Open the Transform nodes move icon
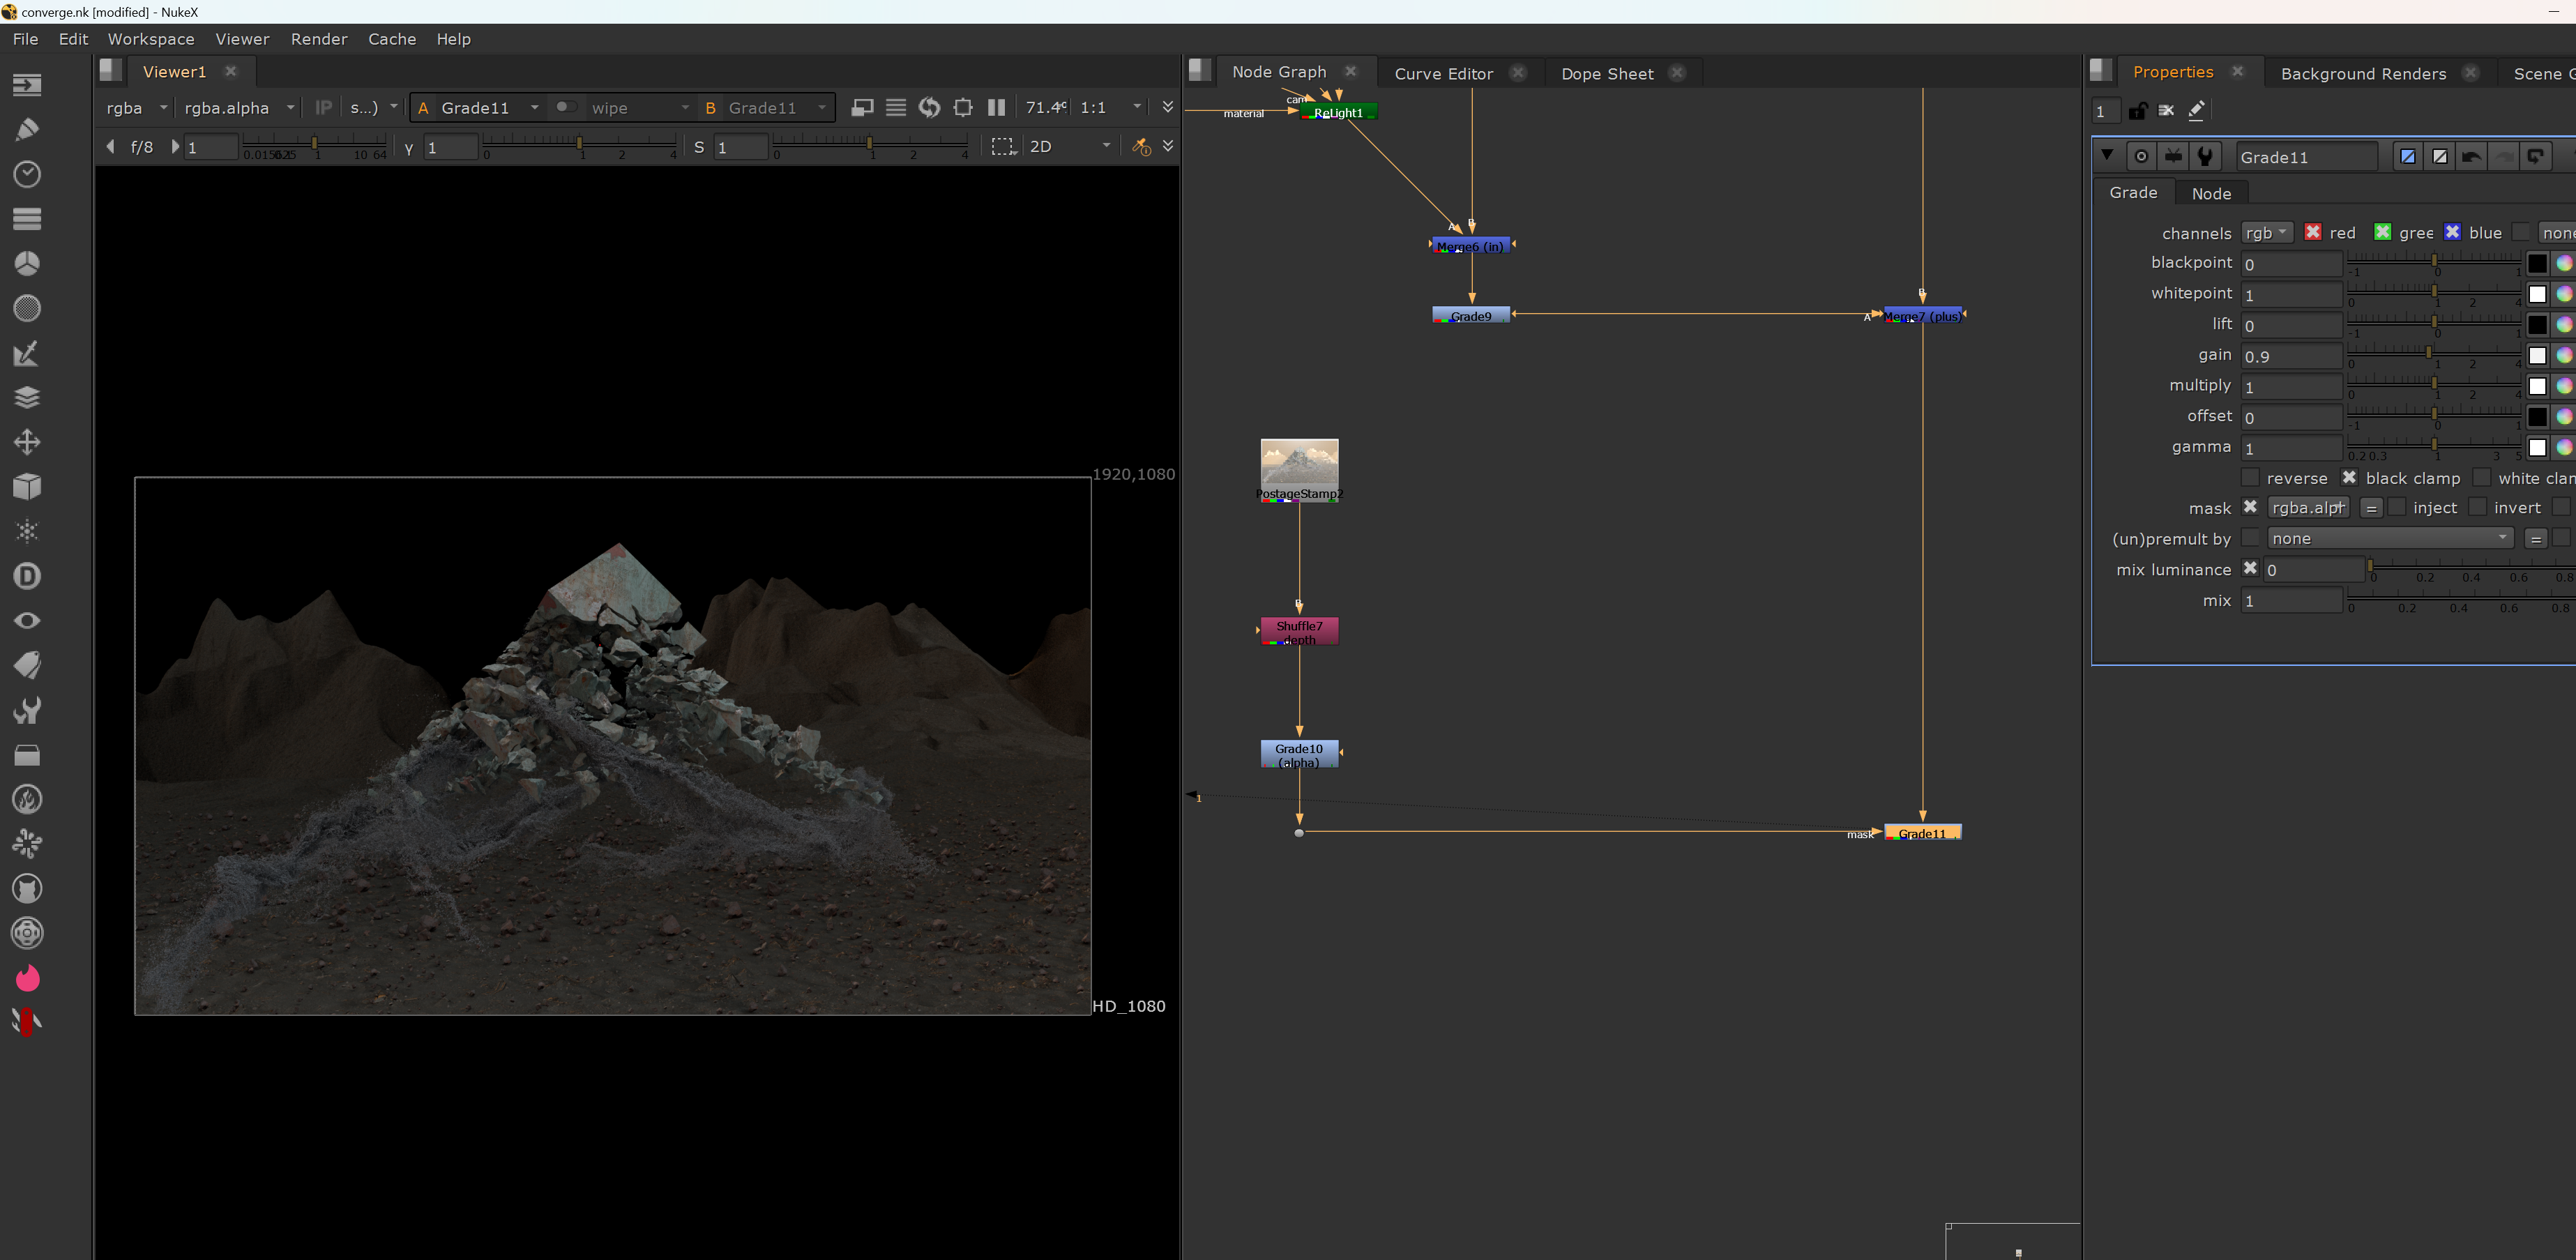The image size is (2576, 1260). pyautogui.click(x=27, y=442)
